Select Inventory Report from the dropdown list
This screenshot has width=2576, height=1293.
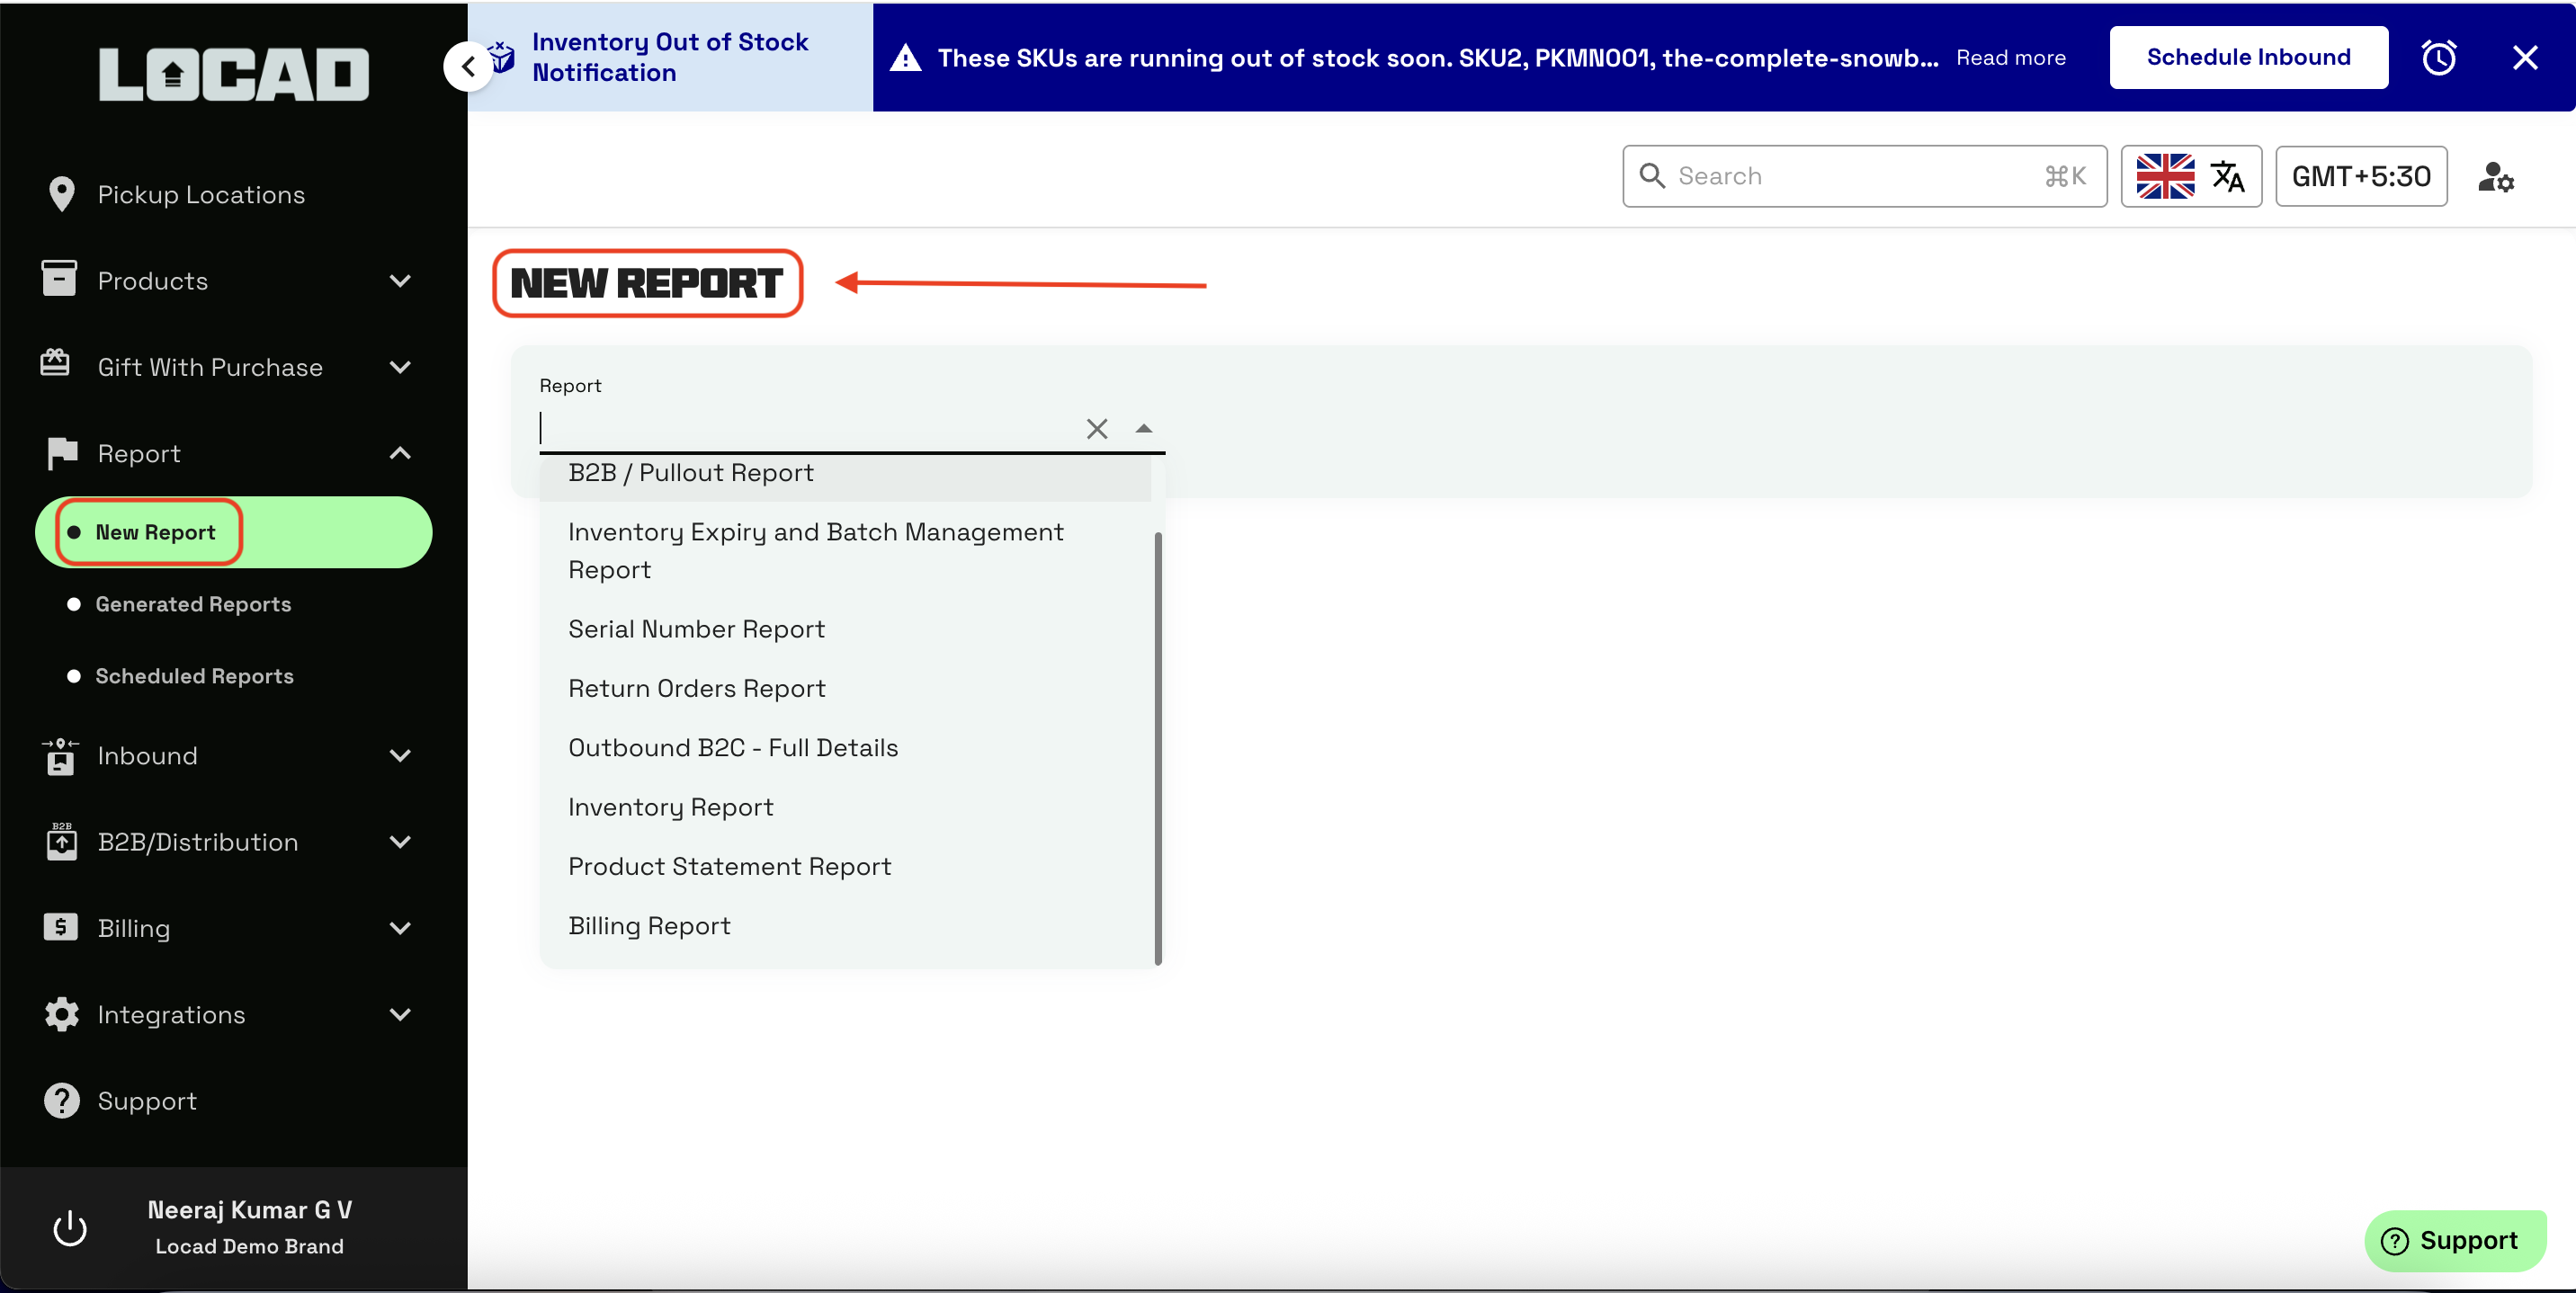point(670,807)
